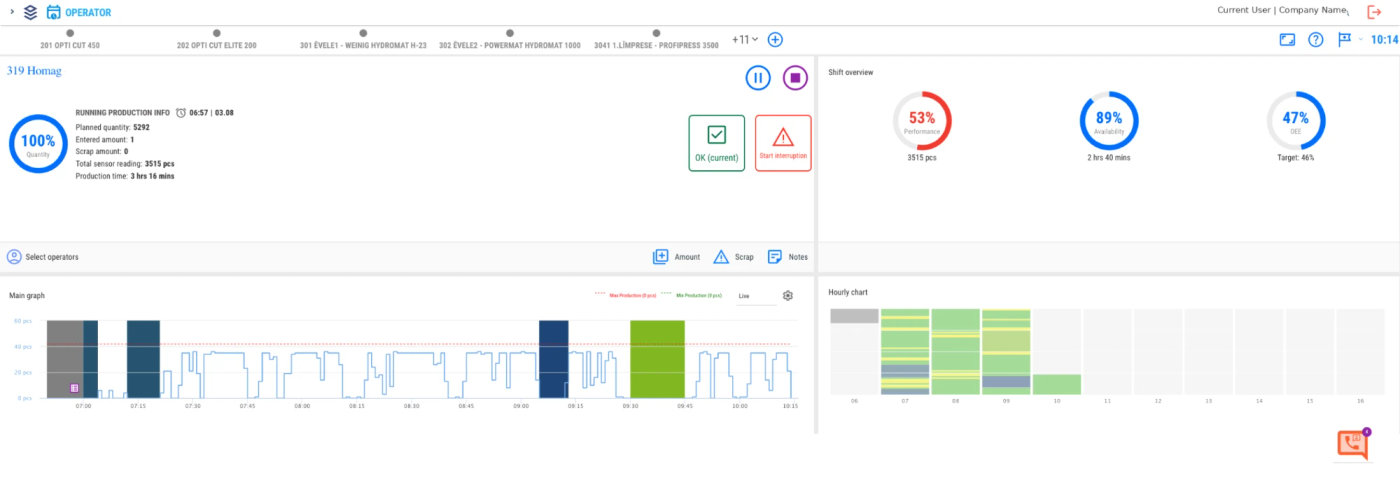Image resolution: width=1400 pixels, height=483 pixels.
Task: Log out with the red exit icon
Action: pyautogui.click(x=1374, y=12)
